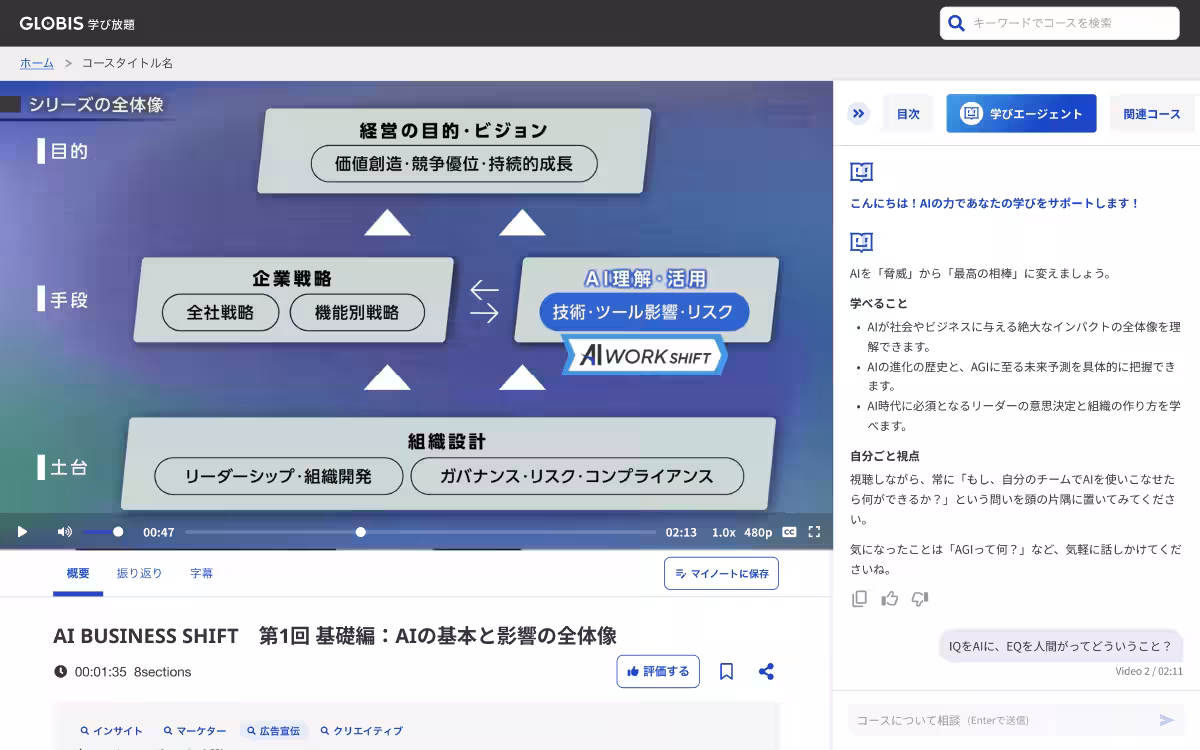Screen dimensions: 1200x750
Task: Send the chat message with the arrow icon
Action: 1166,719
